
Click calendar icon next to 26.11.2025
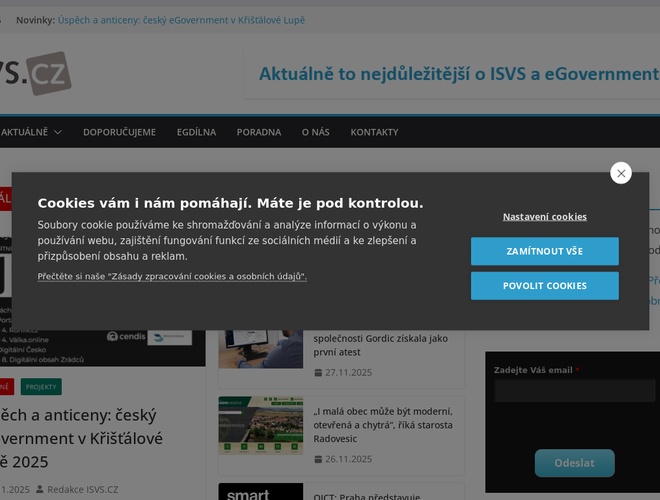pyautogui.click(x=318, y=459)
